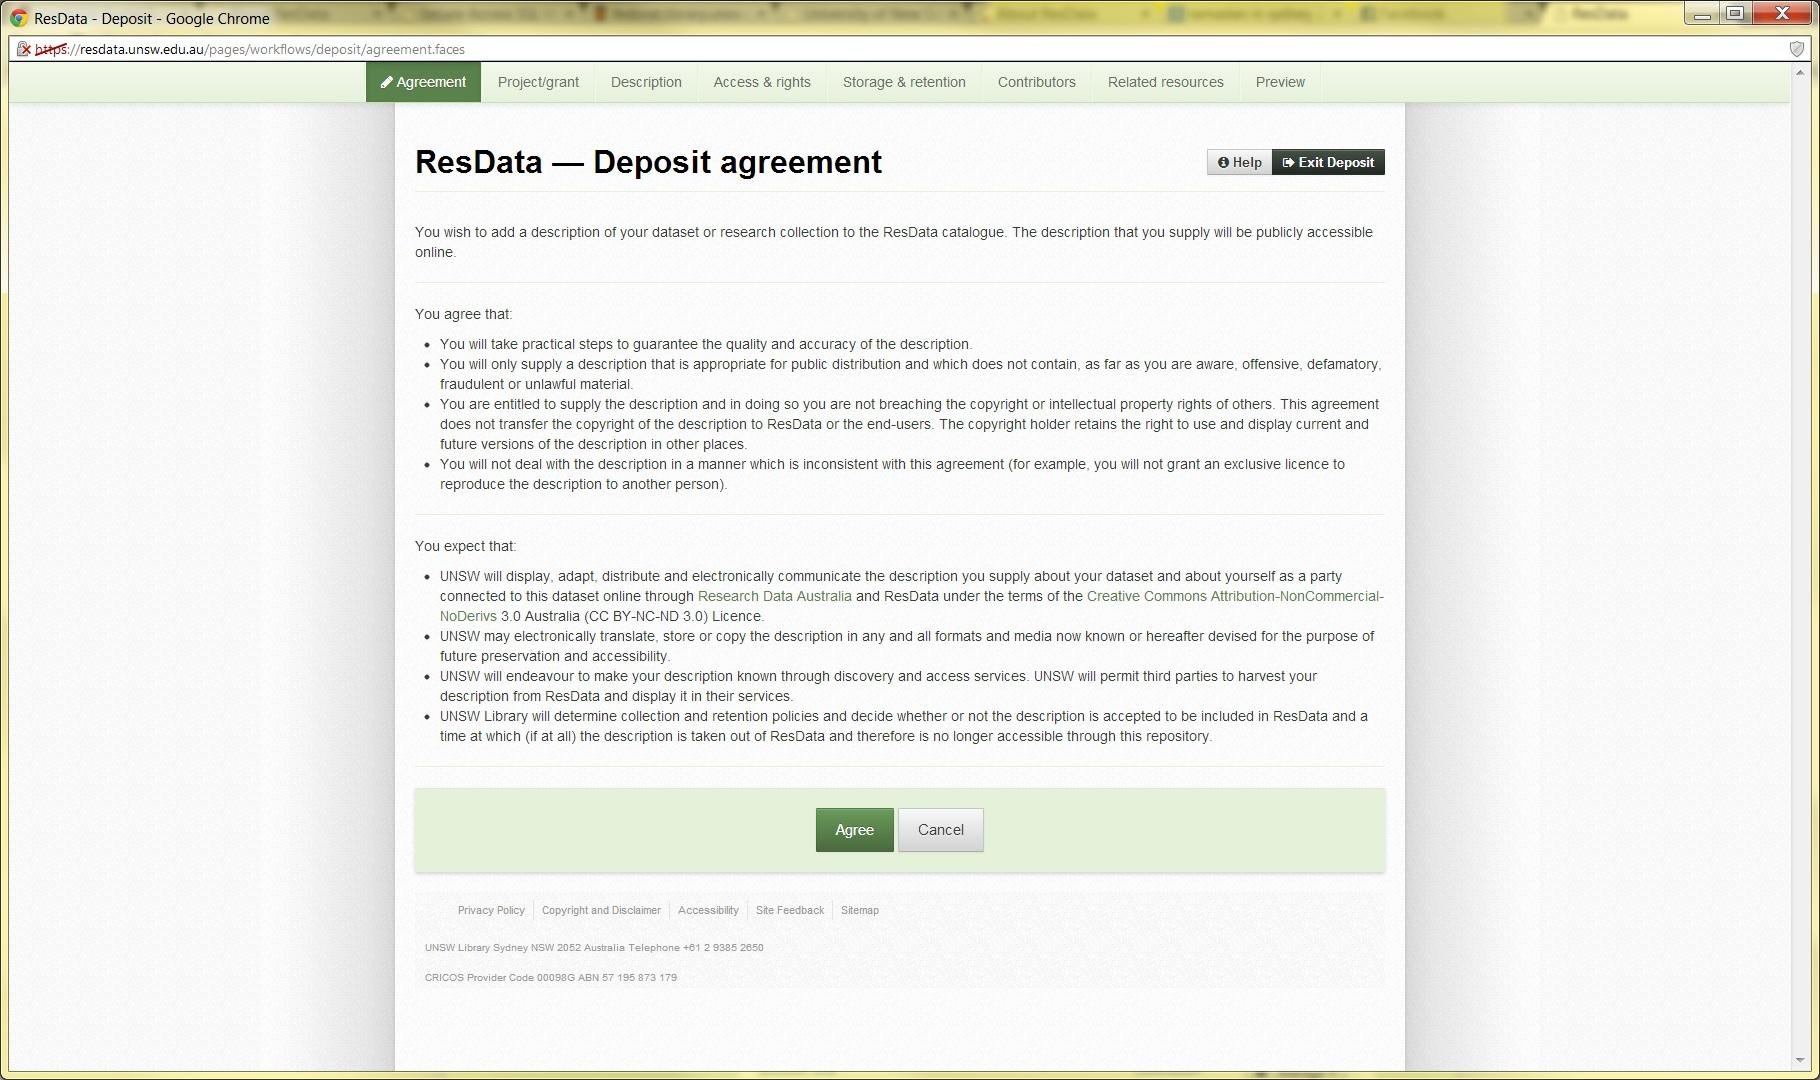Open the Privacy Policy page
Image resolution: width=1820 pixels, height=1080 pixels.
tap(491, 910)
